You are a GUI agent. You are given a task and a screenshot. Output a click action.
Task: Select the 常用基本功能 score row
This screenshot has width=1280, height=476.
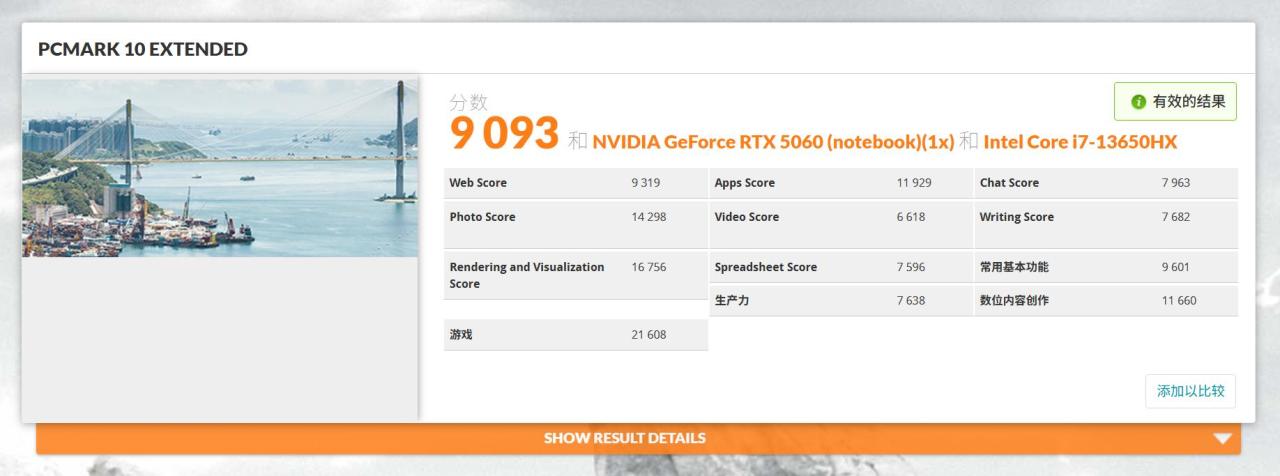tap(1105, 267)
